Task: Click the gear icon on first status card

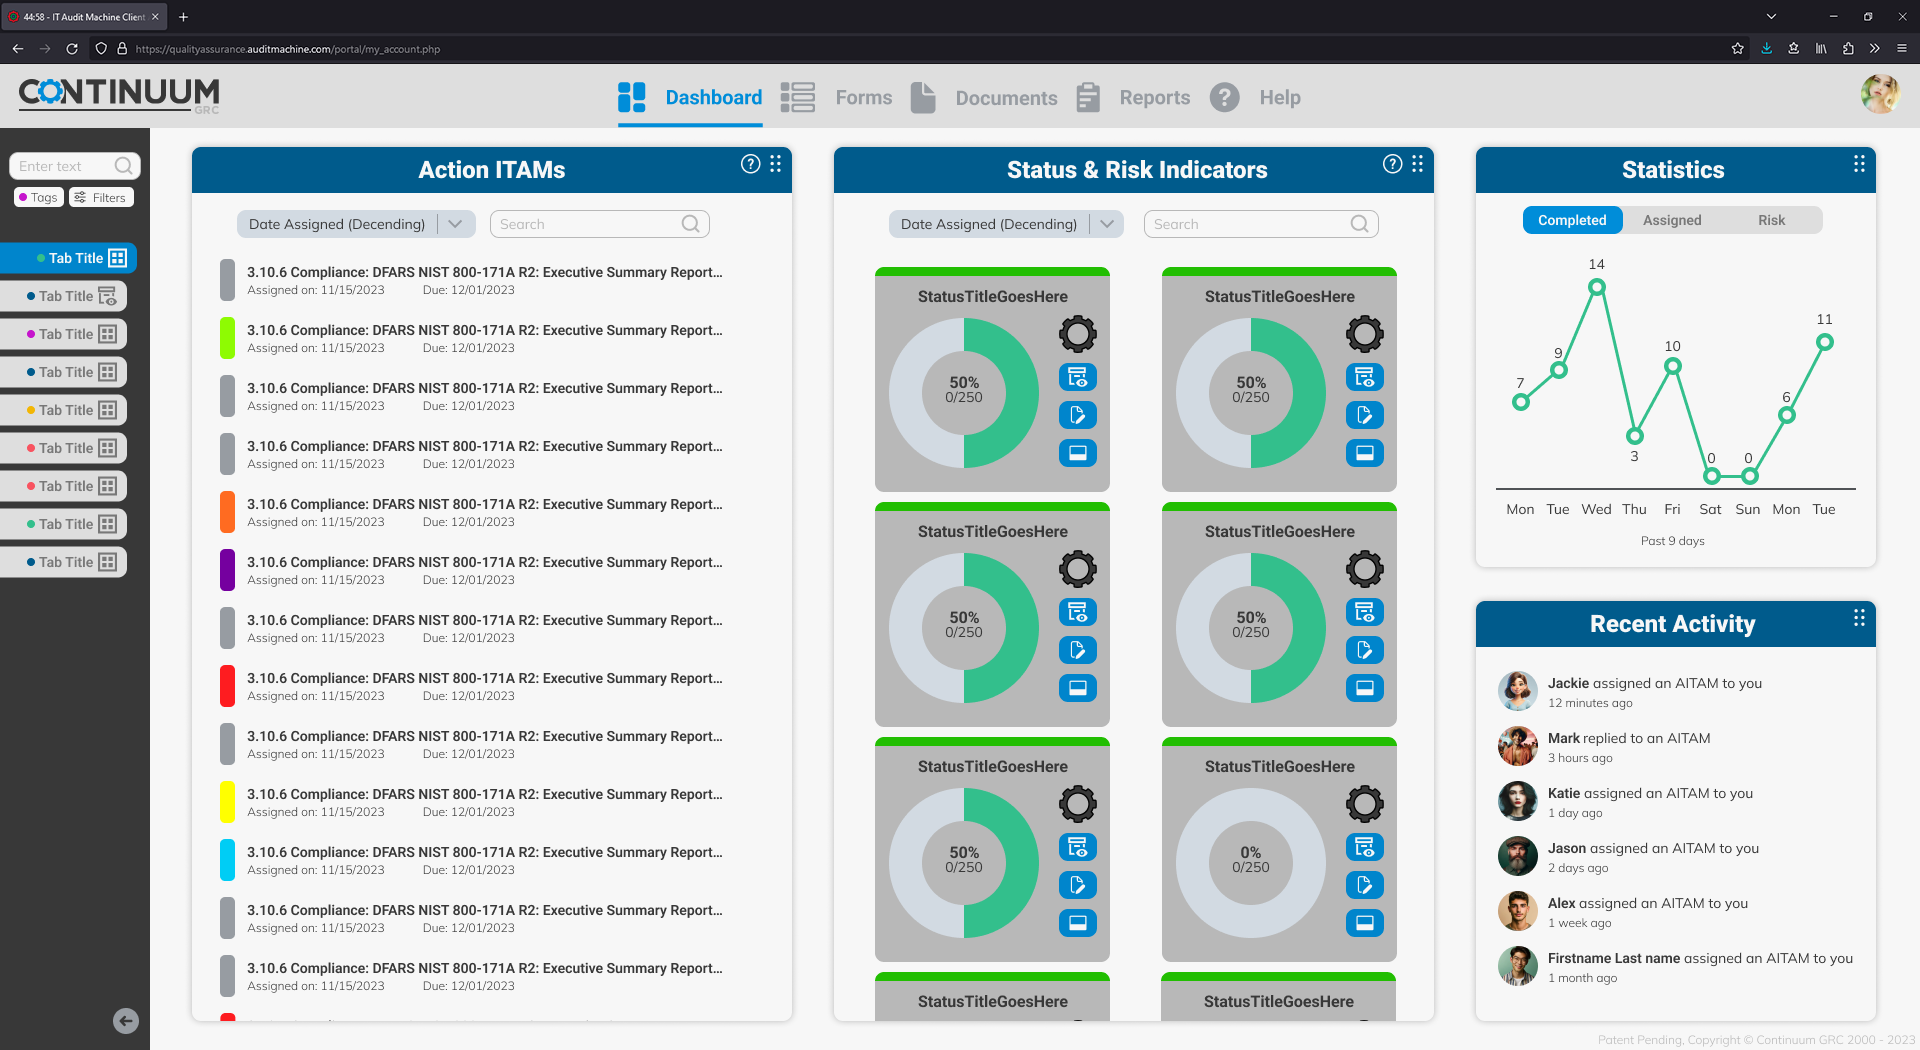Action: [1077, 334]
